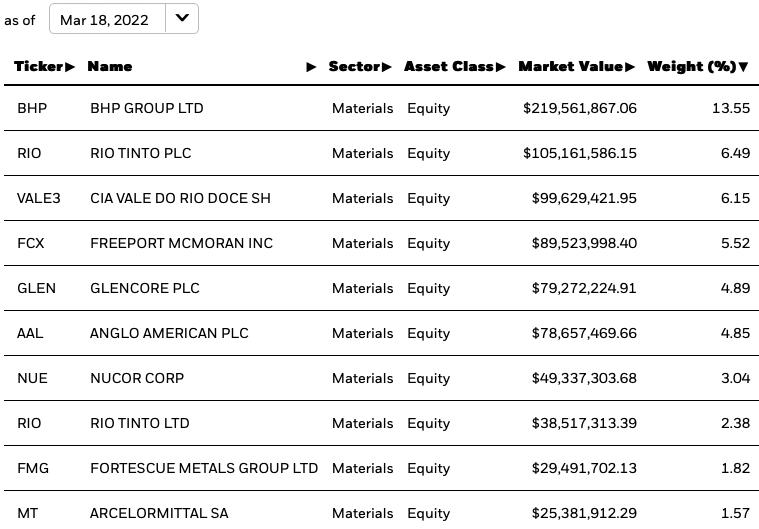Click the chevron arrow beside the date
The height and width of the screenshot is (529, 759).
click(182, 18)
